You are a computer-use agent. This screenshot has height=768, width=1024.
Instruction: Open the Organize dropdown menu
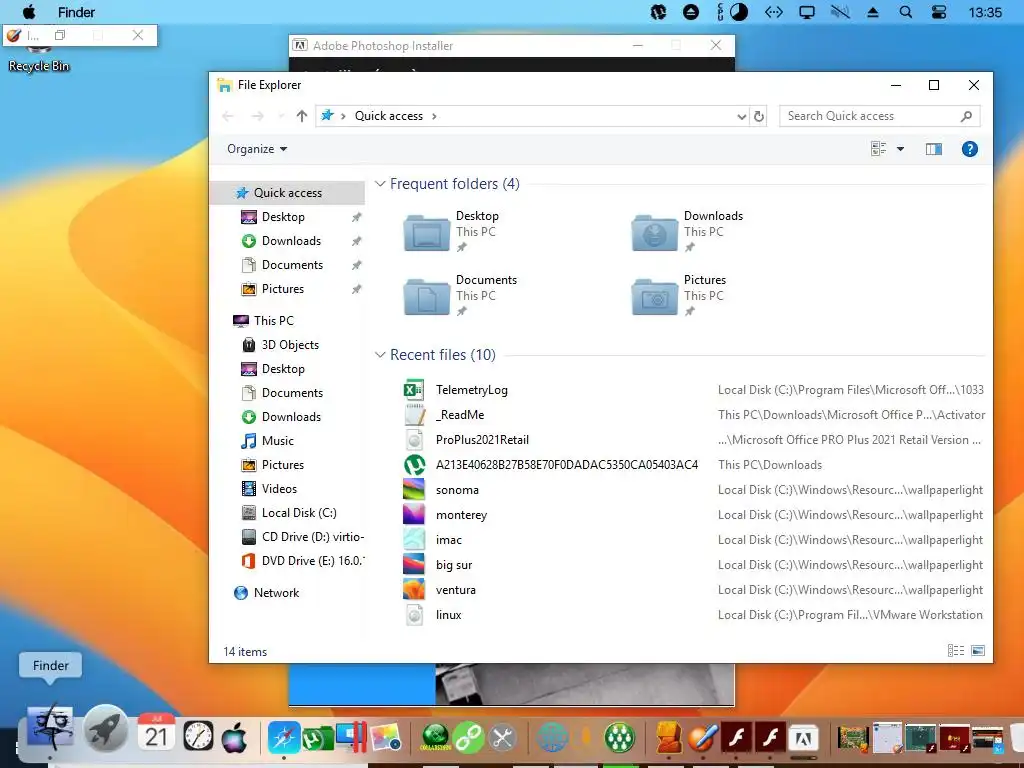pyautogui.click(x=257, y=149)
